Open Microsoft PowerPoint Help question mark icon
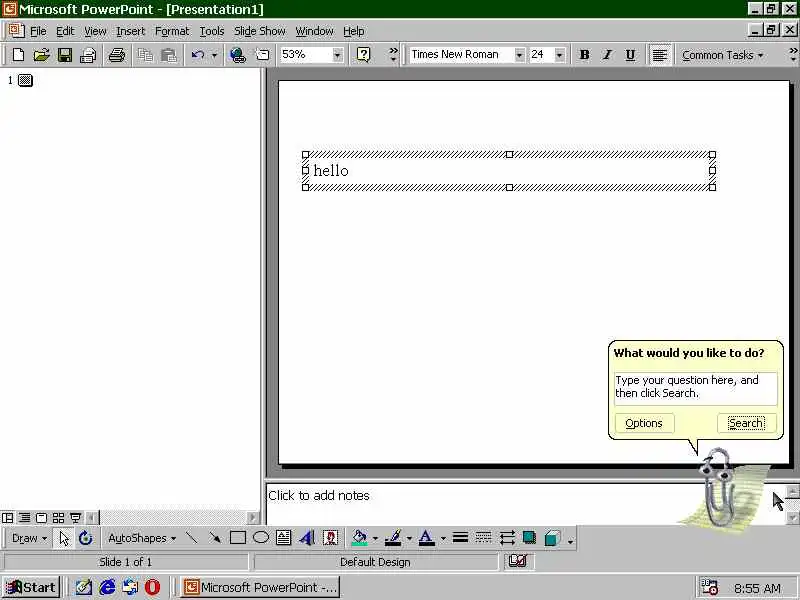 pos(363,55)
